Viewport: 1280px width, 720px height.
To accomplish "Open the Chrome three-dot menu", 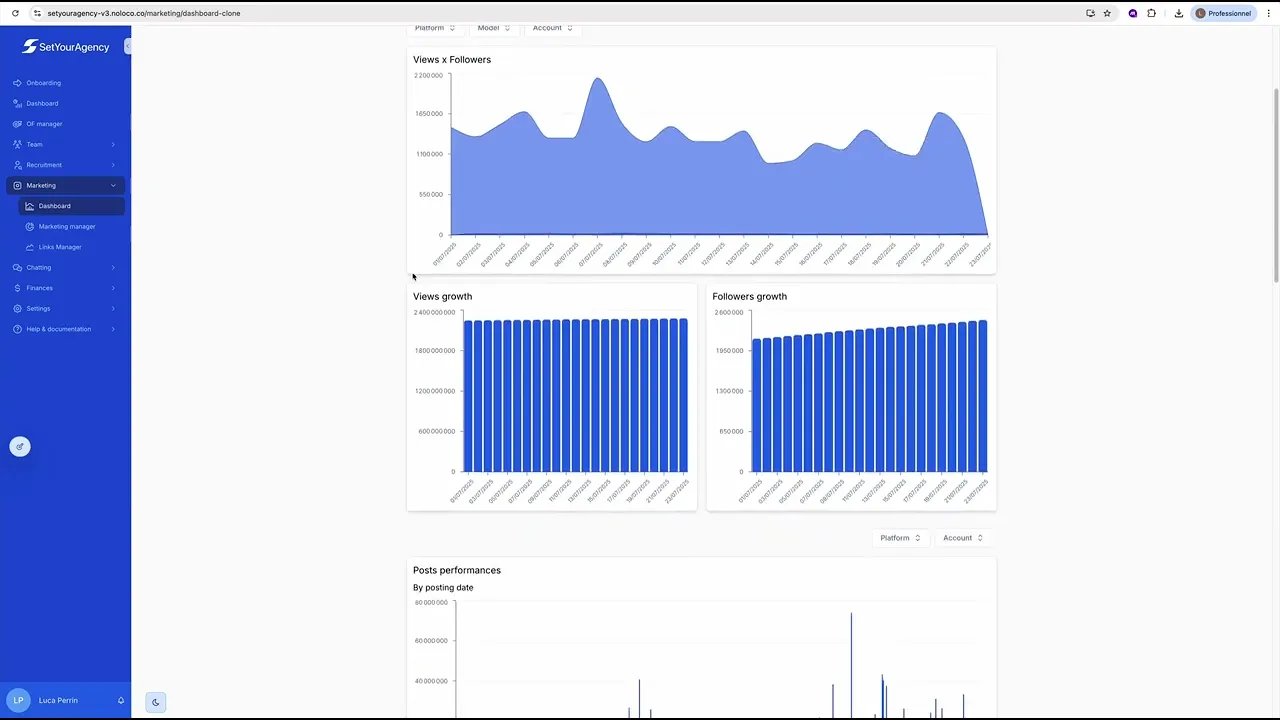I will (x=1267, y=13).
